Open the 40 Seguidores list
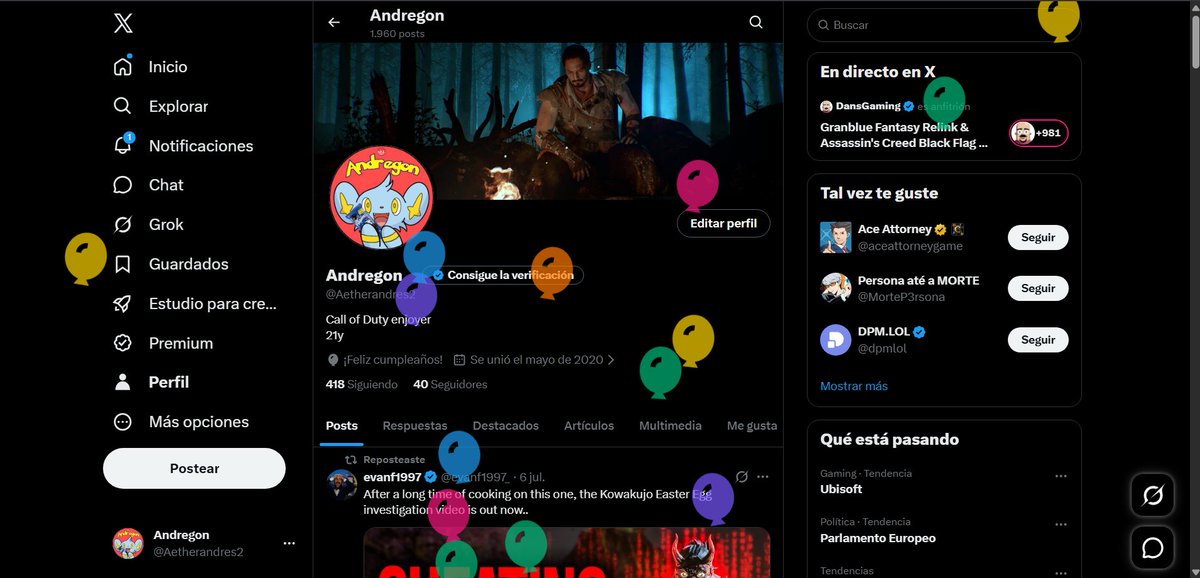This screenshot has width=1200, height=578. coord(450,384)
